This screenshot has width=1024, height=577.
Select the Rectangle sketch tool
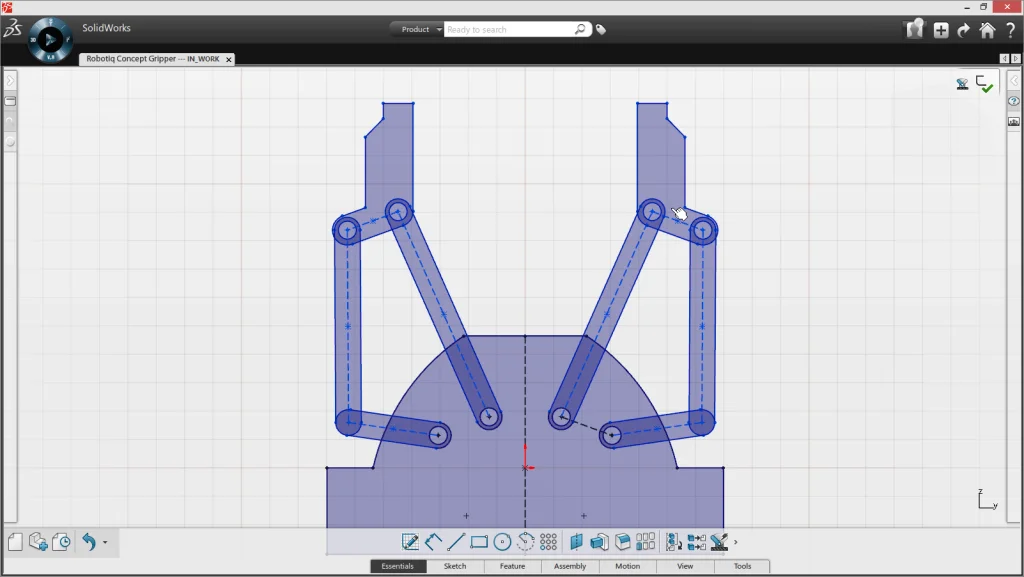point(480,541)
